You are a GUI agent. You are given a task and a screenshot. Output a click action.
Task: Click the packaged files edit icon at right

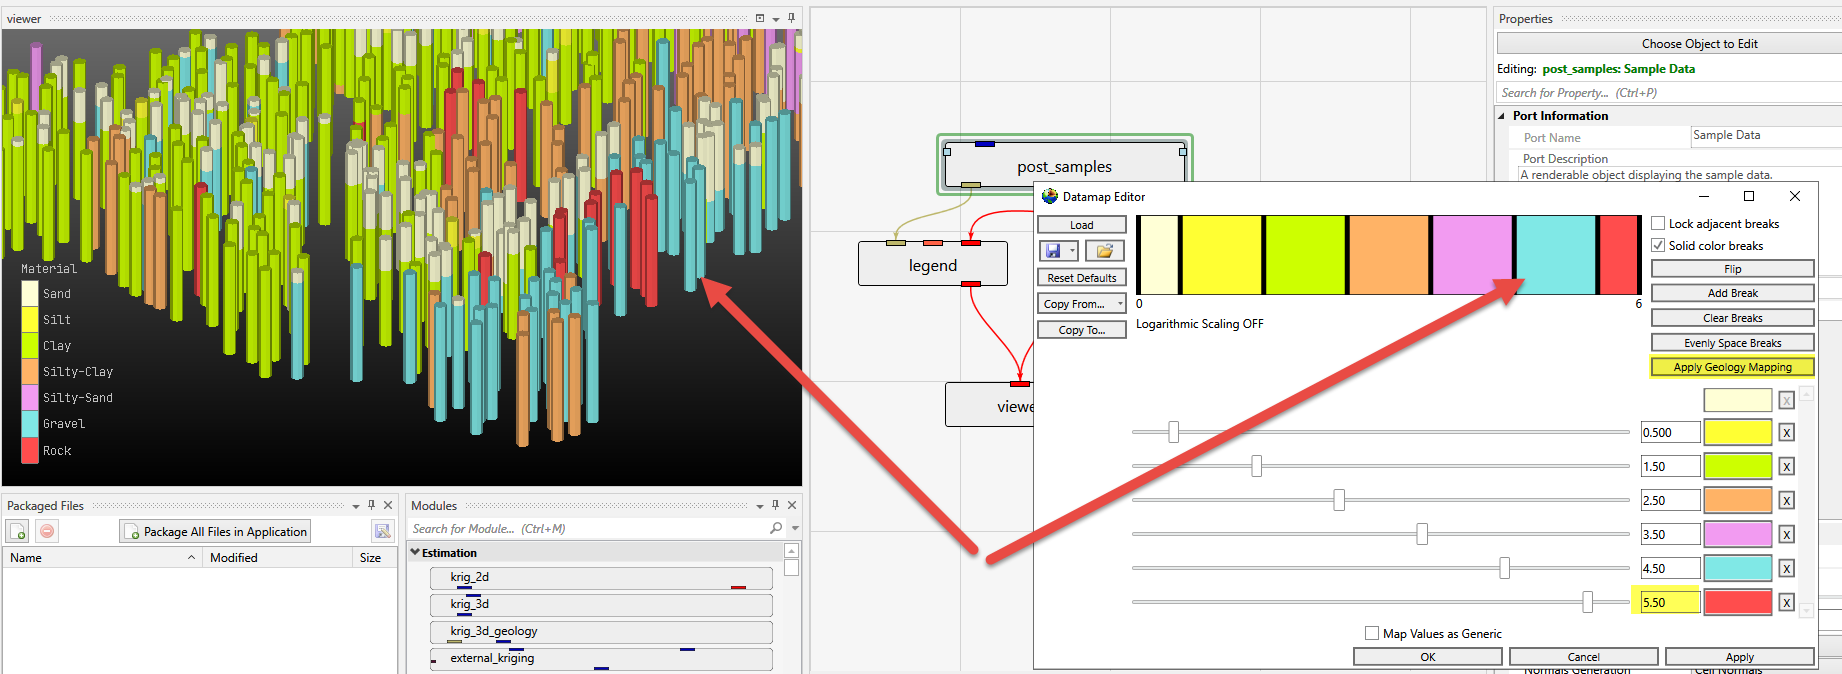click(x=382, y=531)
